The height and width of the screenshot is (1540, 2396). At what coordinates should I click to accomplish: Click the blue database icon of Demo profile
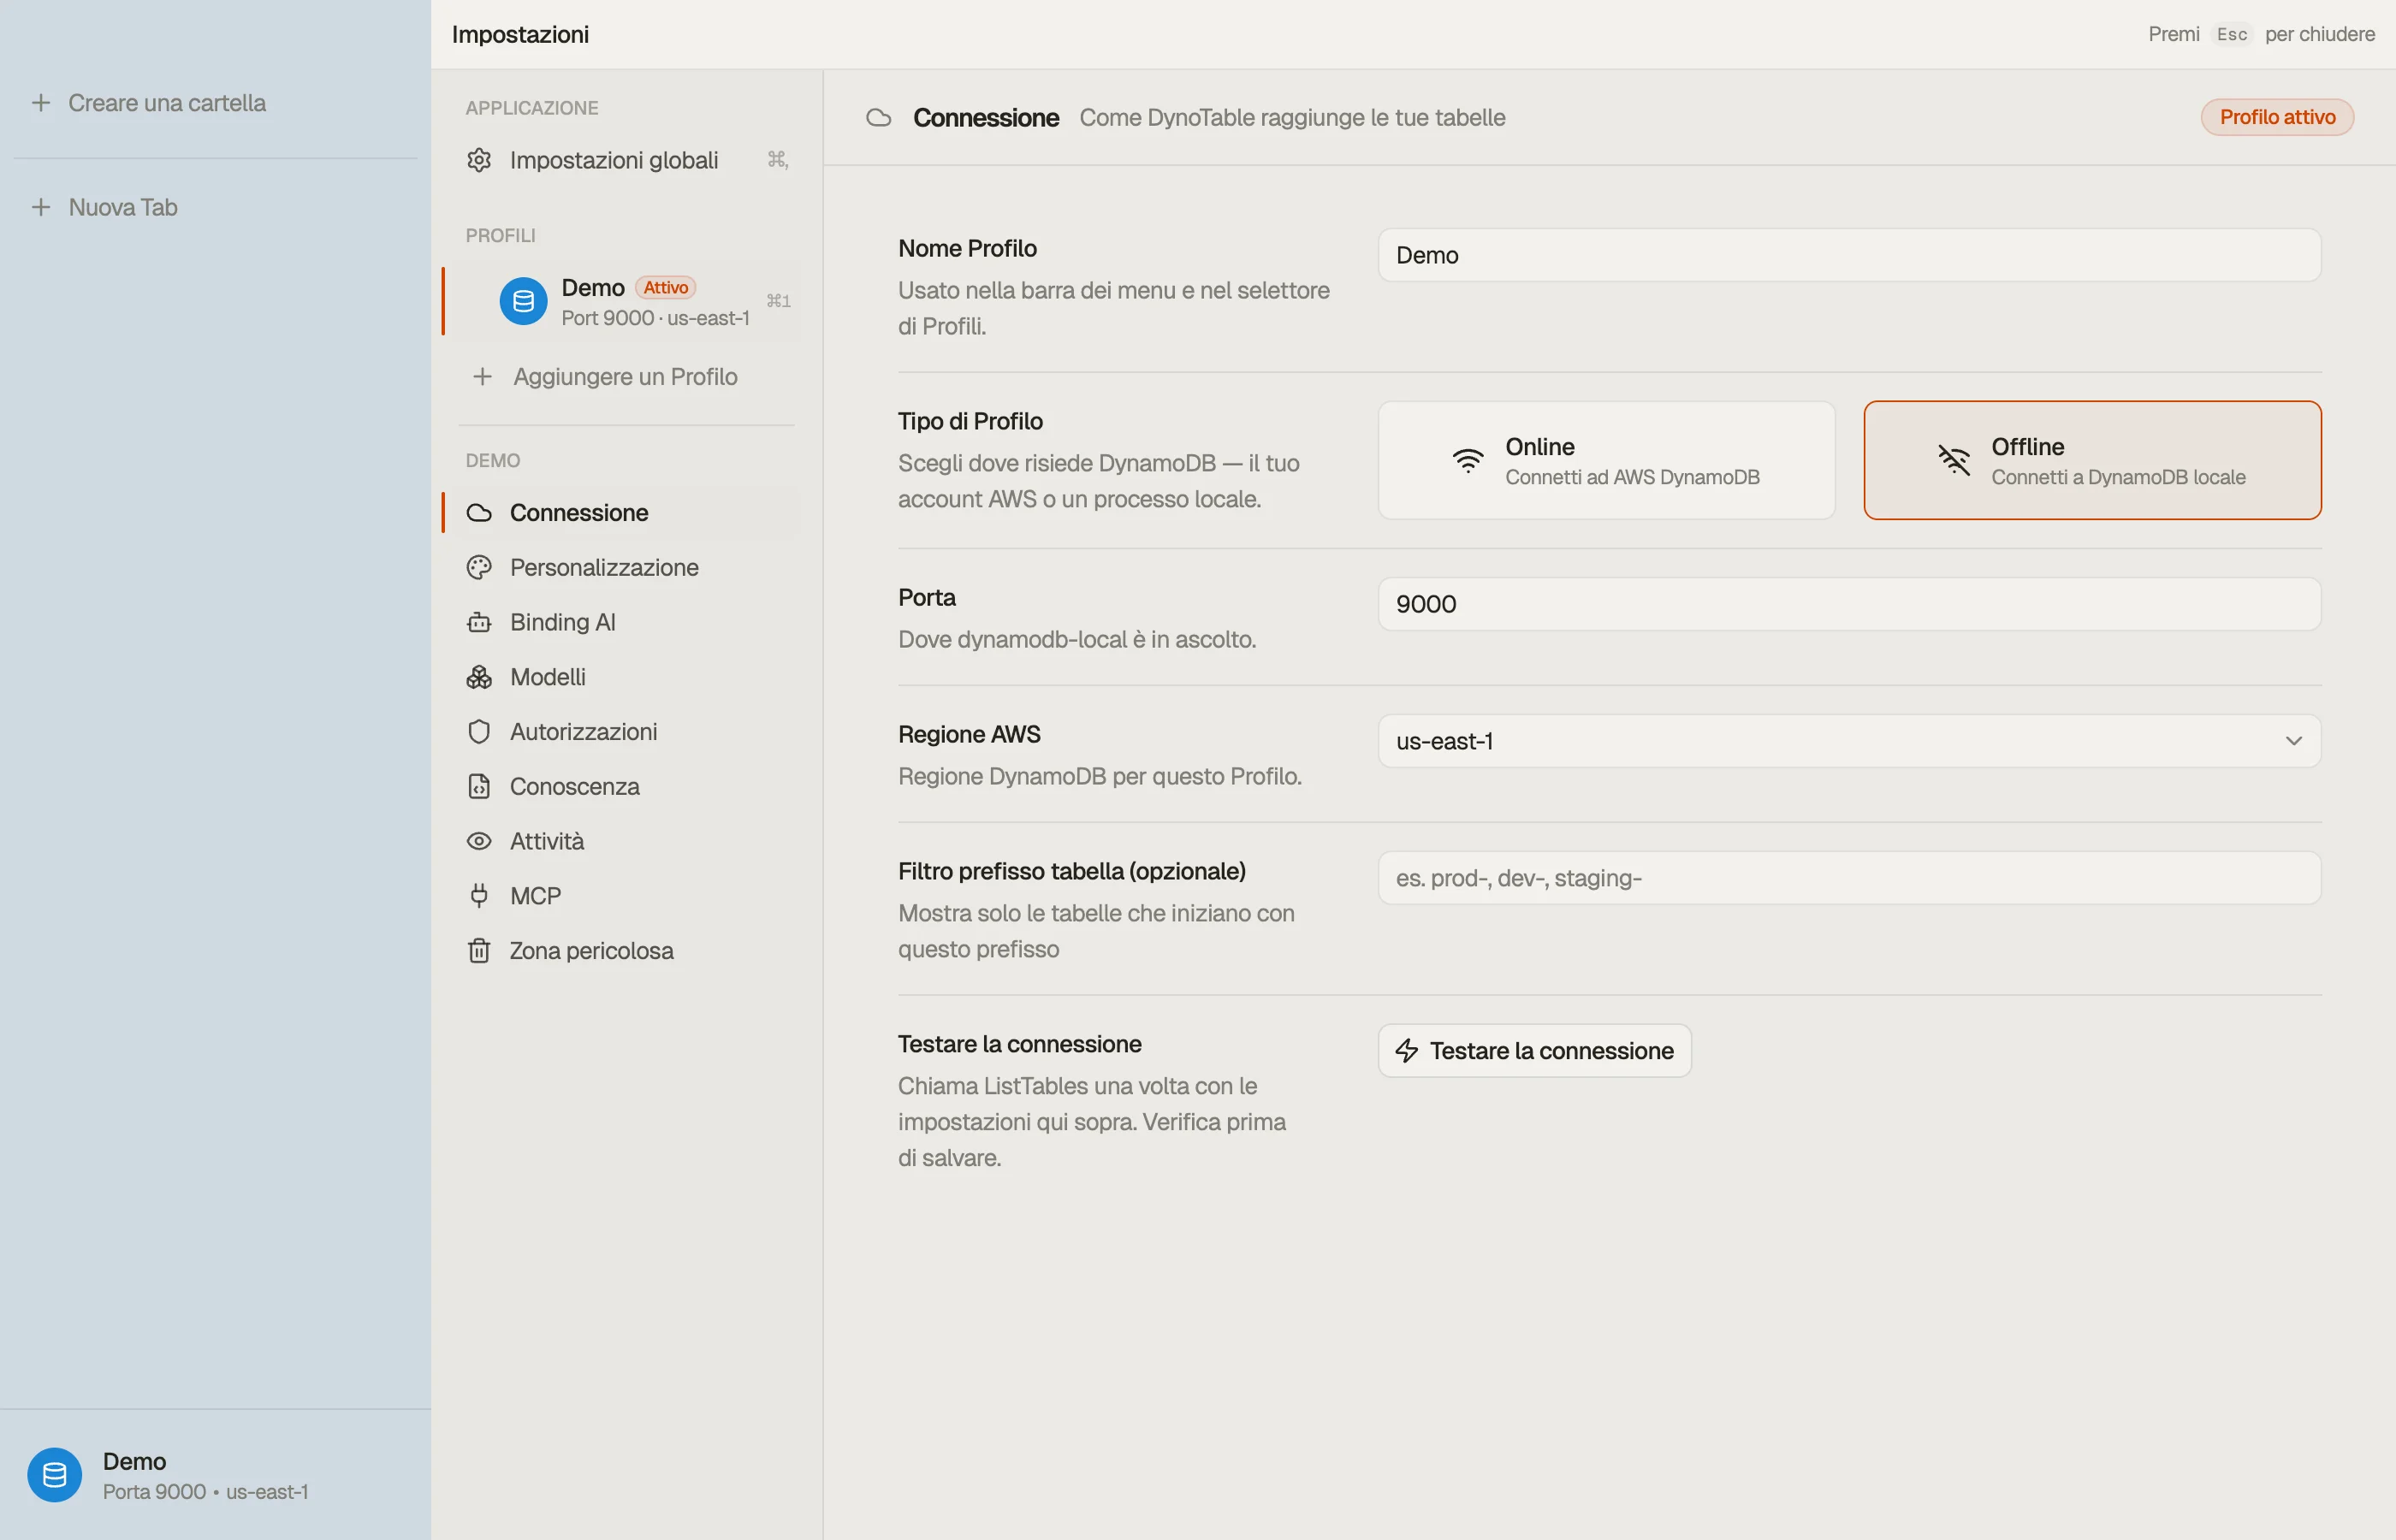tap(523, 301)
